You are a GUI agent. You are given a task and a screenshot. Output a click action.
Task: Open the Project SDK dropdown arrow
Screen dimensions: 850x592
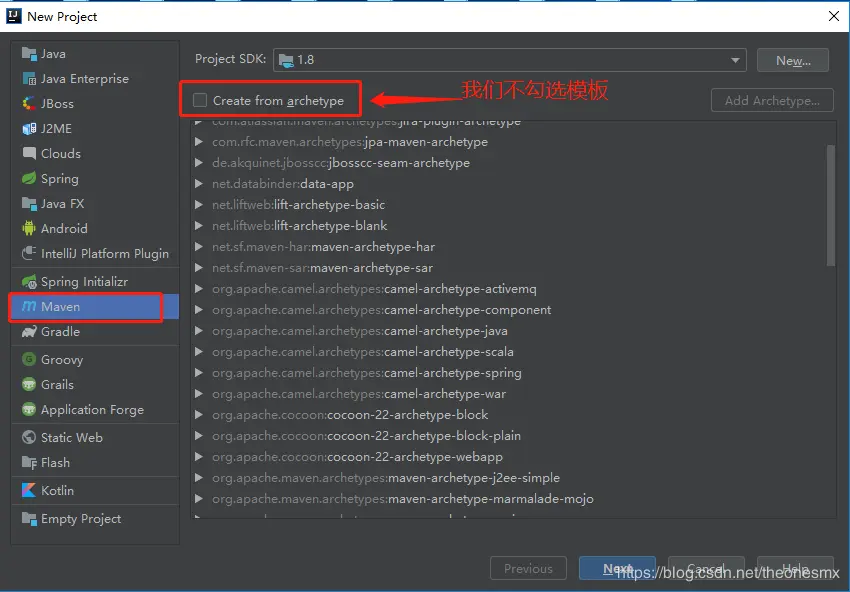coord(735,60)
